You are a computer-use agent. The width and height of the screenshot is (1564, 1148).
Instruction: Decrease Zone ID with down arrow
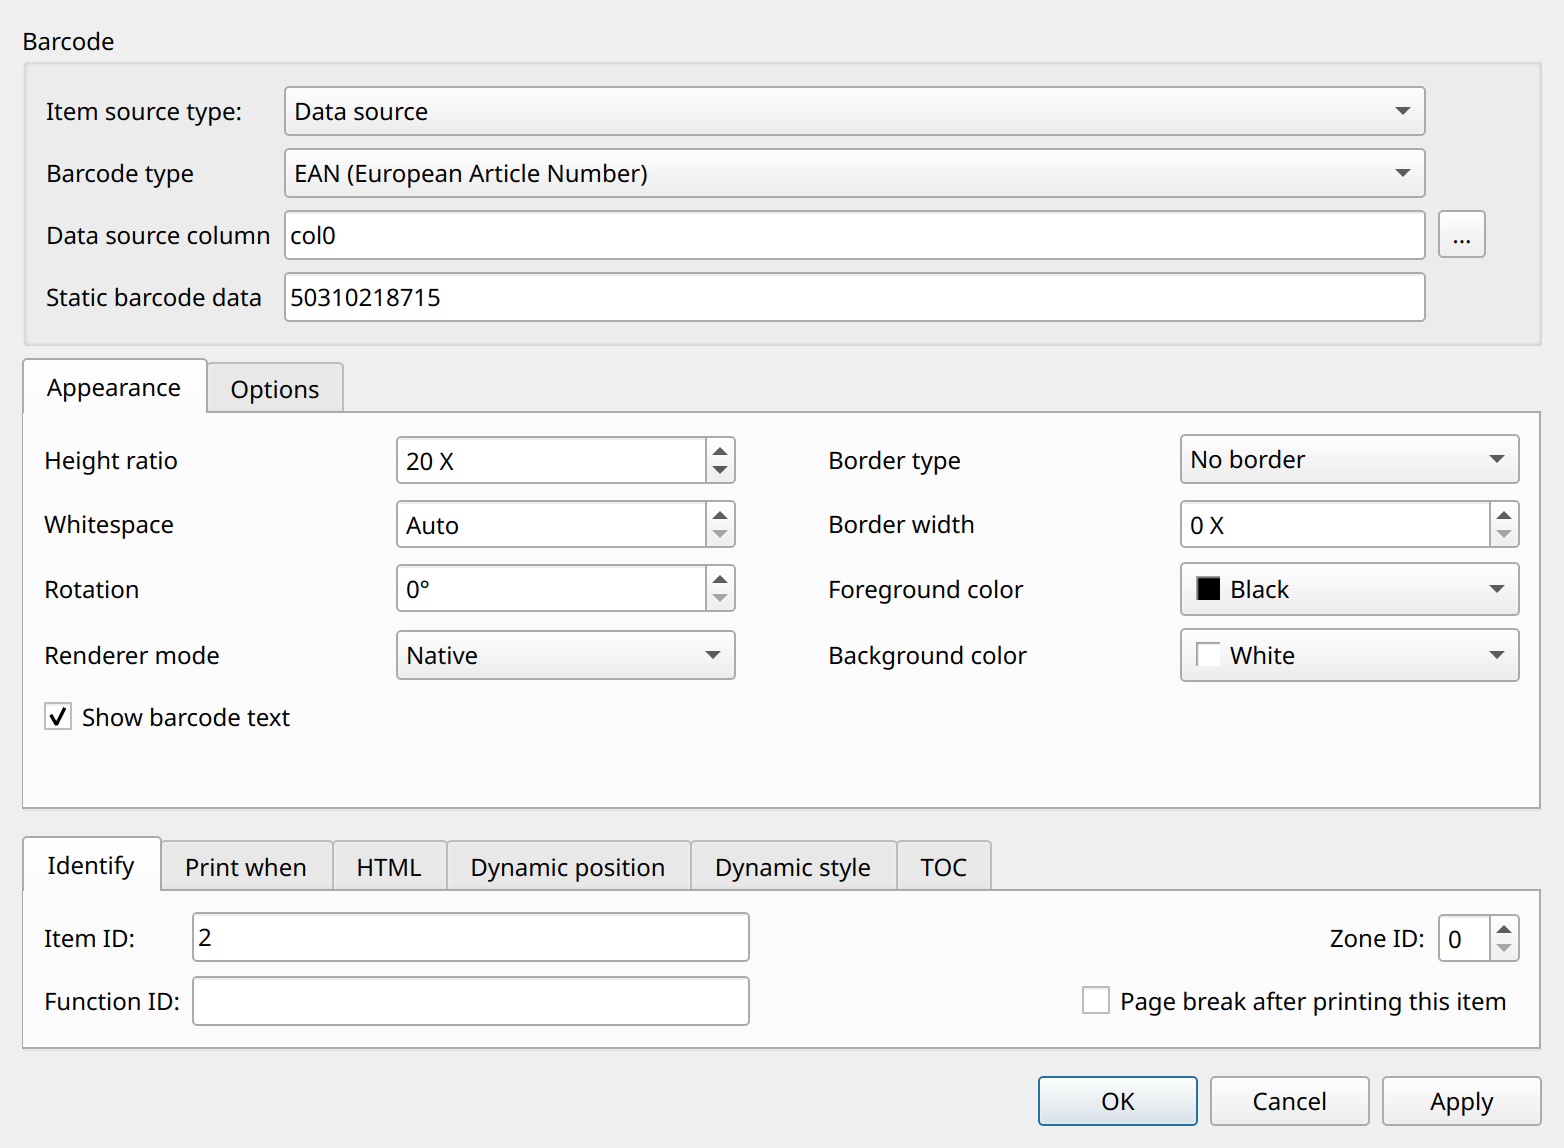pos(1504,949)
